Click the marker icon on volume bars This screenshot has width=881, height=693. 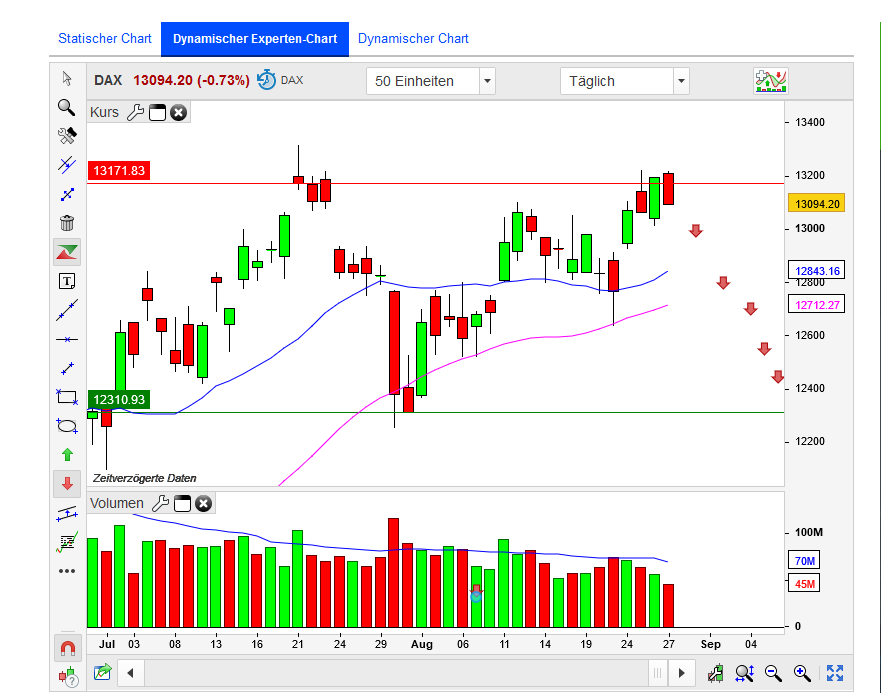click(x=476, y=593)
